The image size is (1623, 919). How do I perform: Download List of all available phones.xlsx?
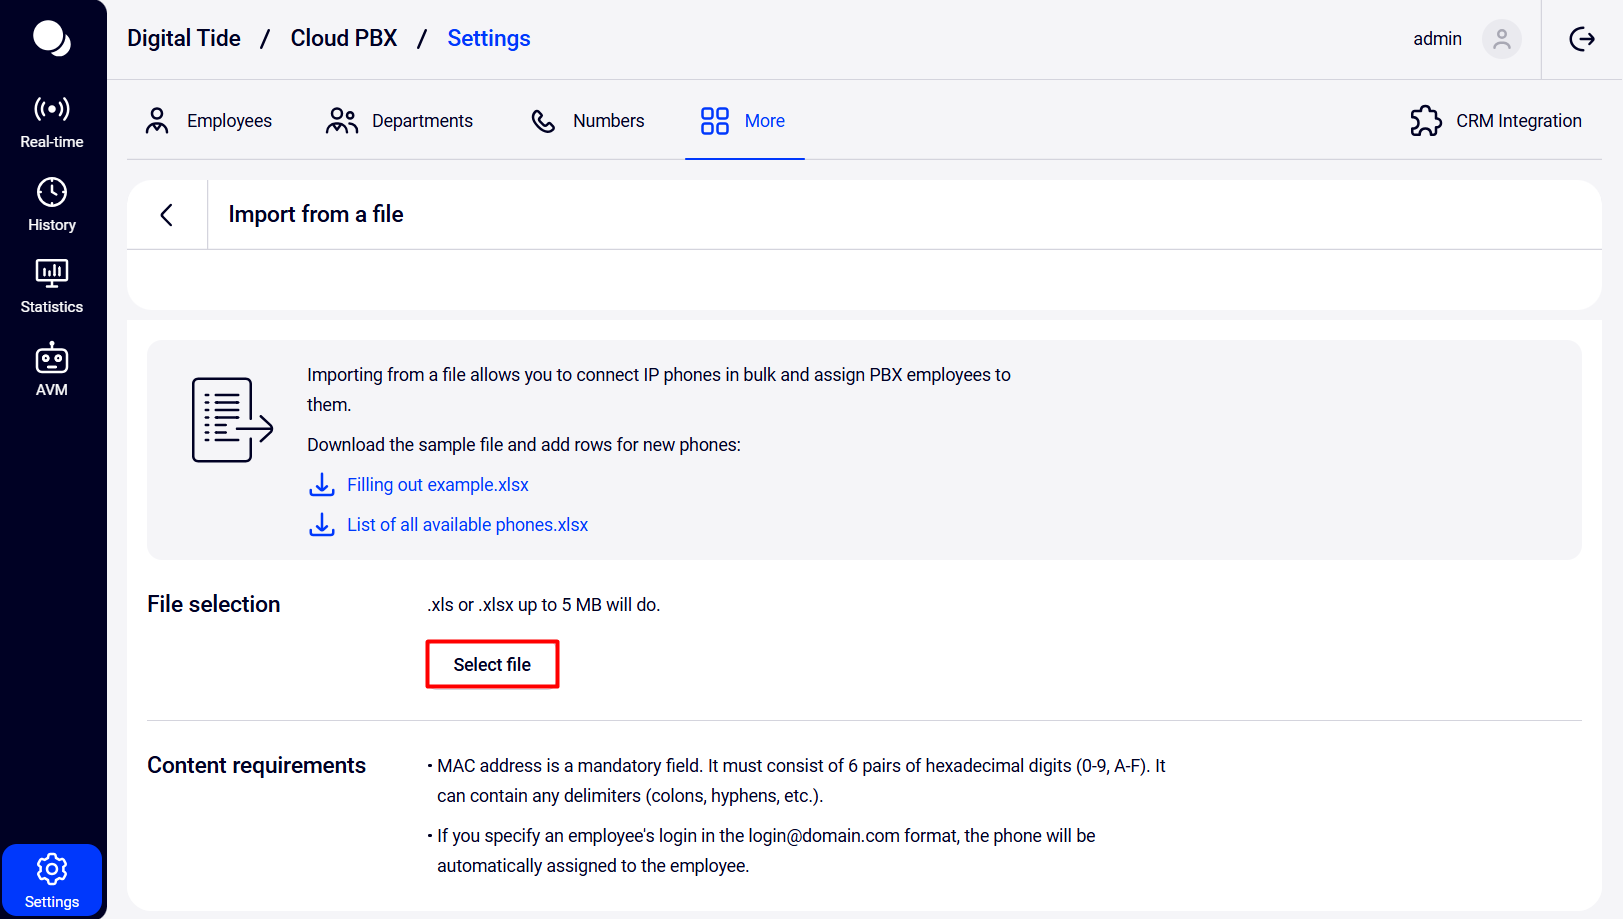(x=467, y=525)
